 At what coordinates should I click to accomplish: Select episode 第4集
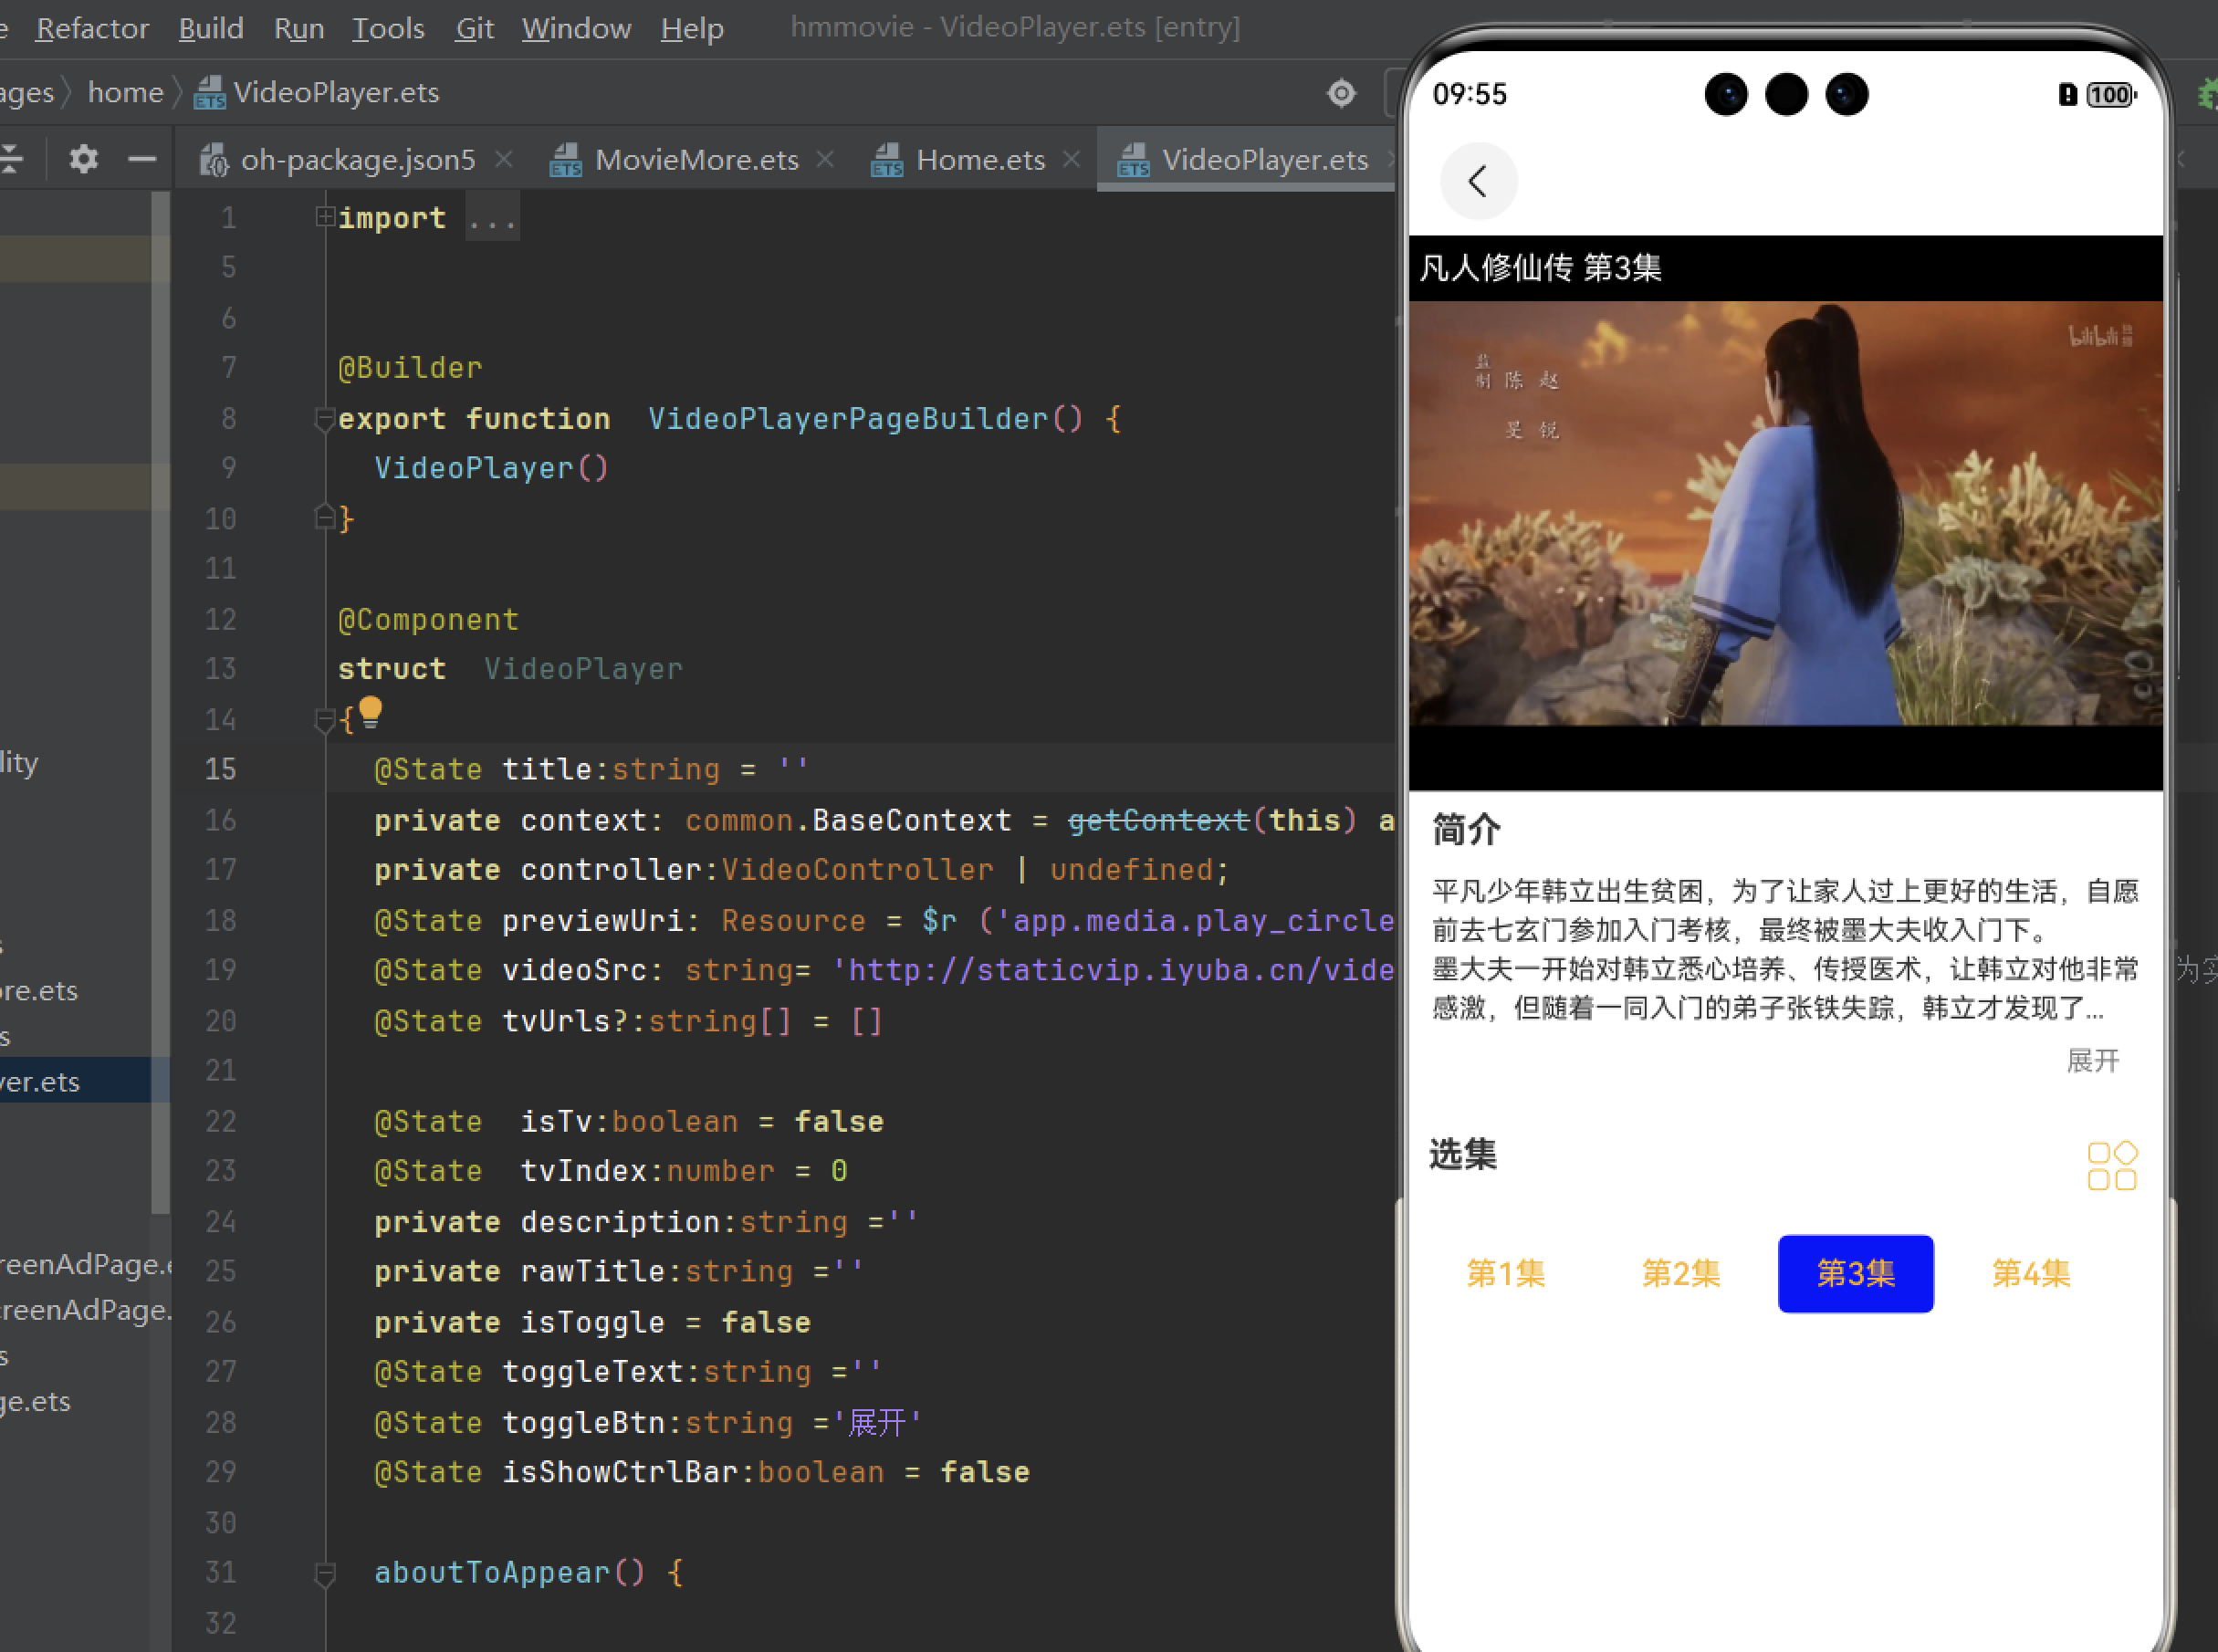pyautogui.click(x=2030, y=1273)
